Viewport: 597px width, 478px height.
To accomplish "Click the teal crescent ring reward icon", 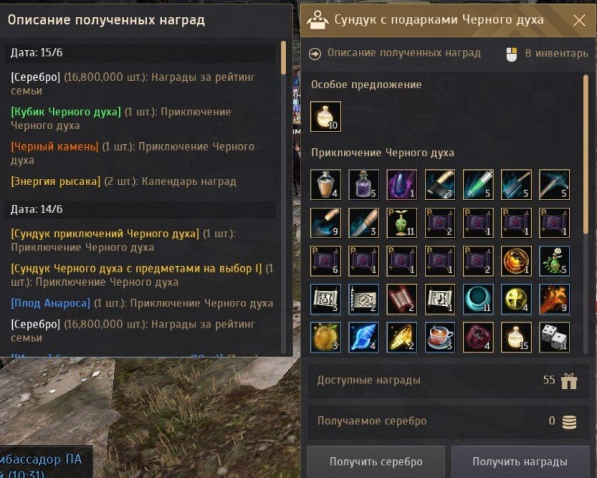I will click(x=478, y=299).
